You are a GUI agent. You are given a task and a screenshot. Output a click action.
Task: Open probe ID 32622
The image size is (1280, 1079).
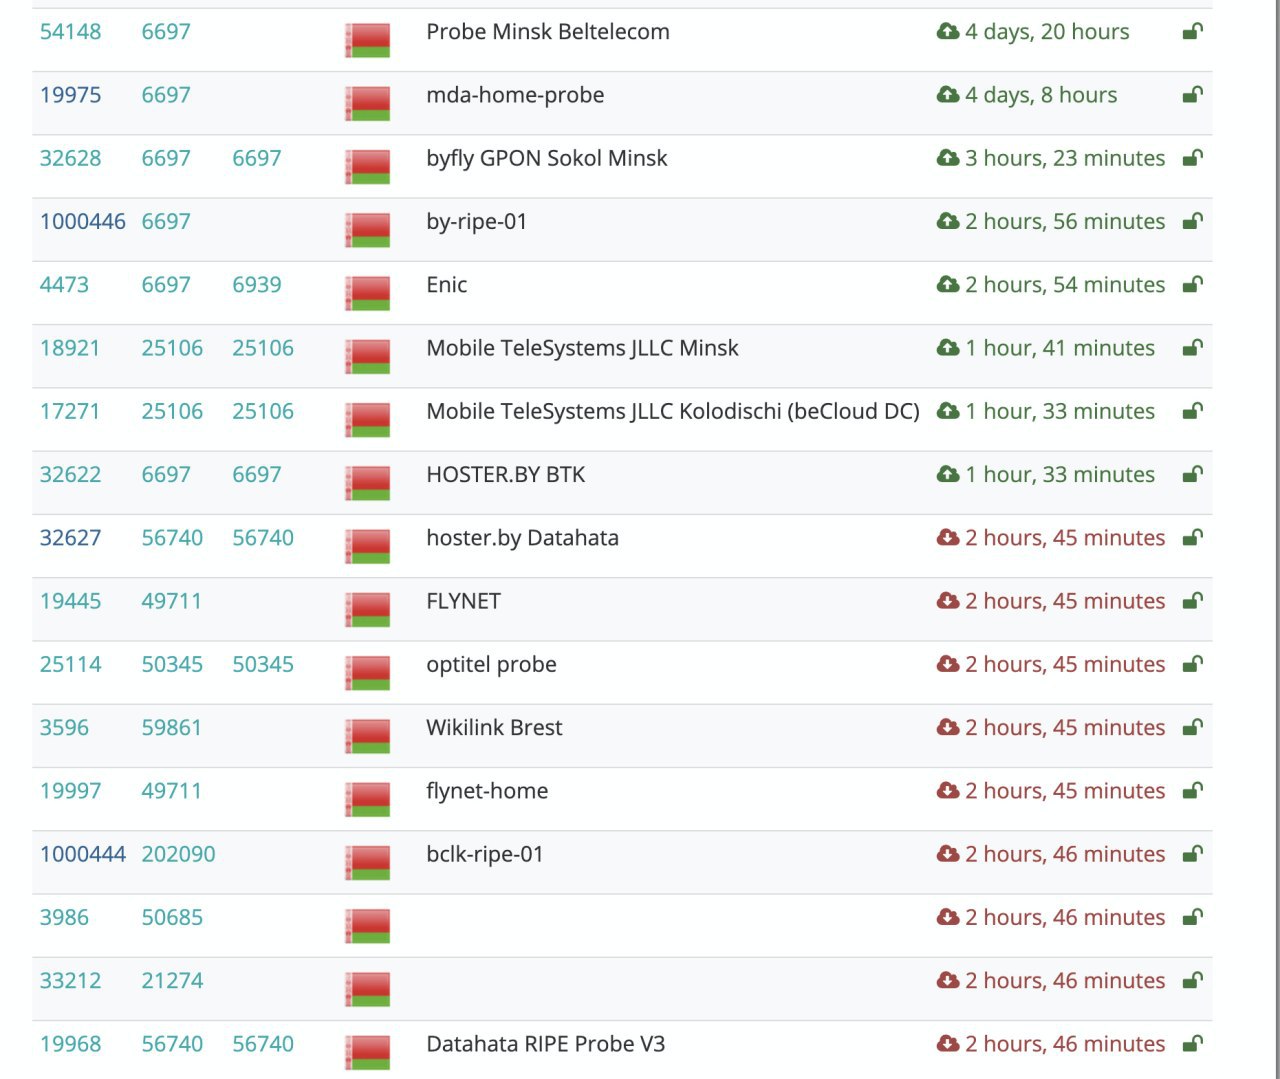[70, 474]
